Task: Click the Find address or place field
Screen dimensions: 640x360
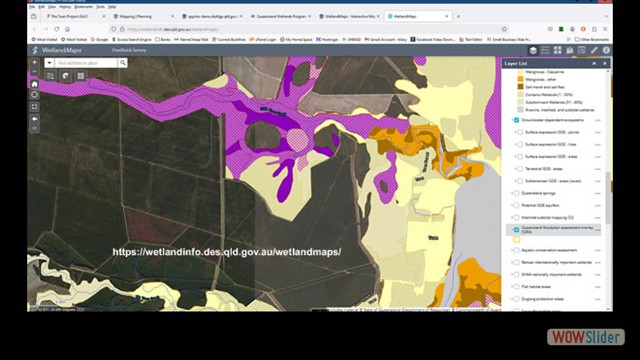Action: coord(86,63)
